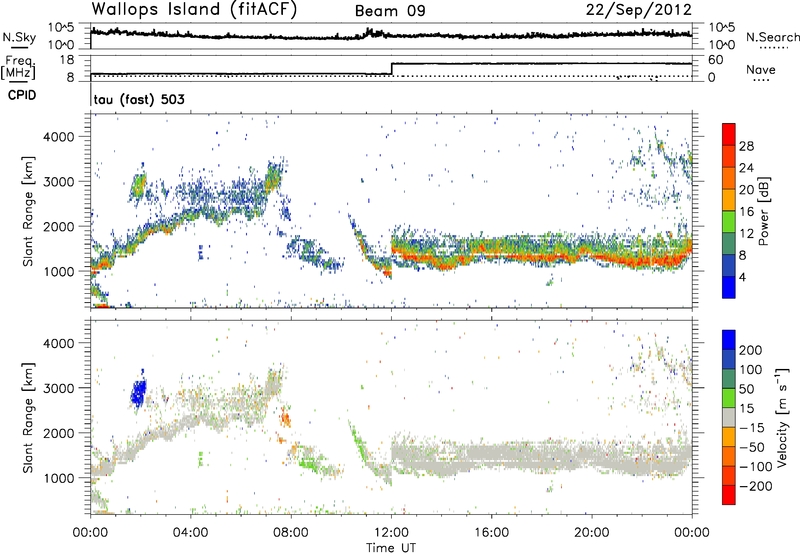Select the '12:00' time tick label
The width and height of the screenshot is (800, 554).
[391, 533]
